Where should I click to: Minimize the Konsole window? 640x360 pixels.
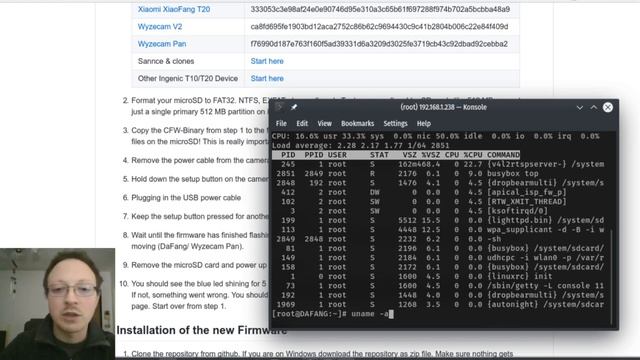coord(580,107)
